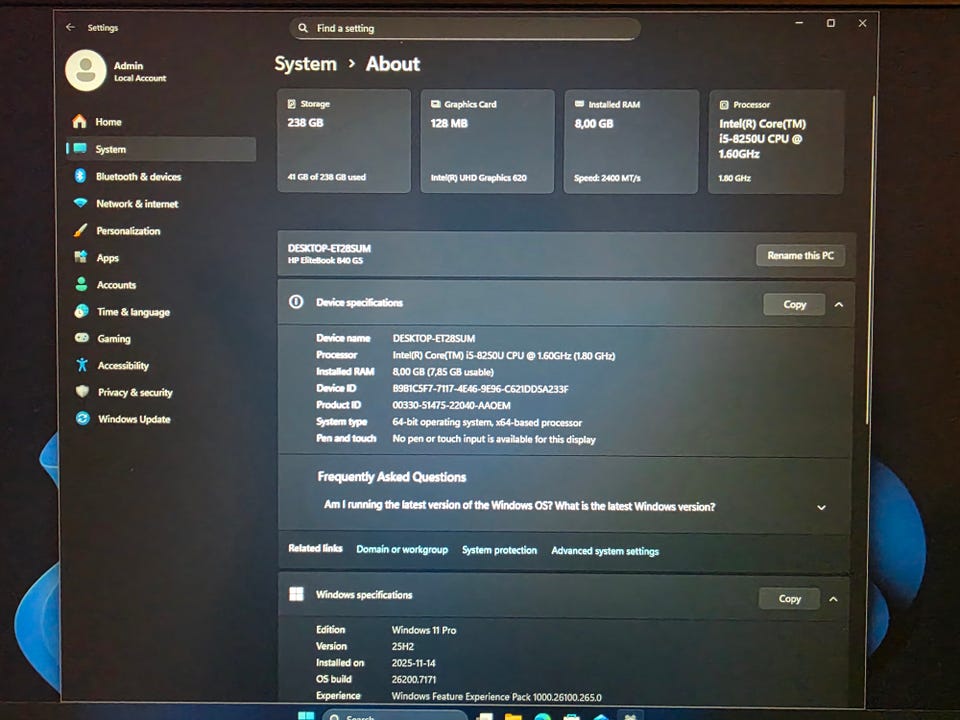
Task: Click the No pen or touch input text
Action: tap(493, 440)
